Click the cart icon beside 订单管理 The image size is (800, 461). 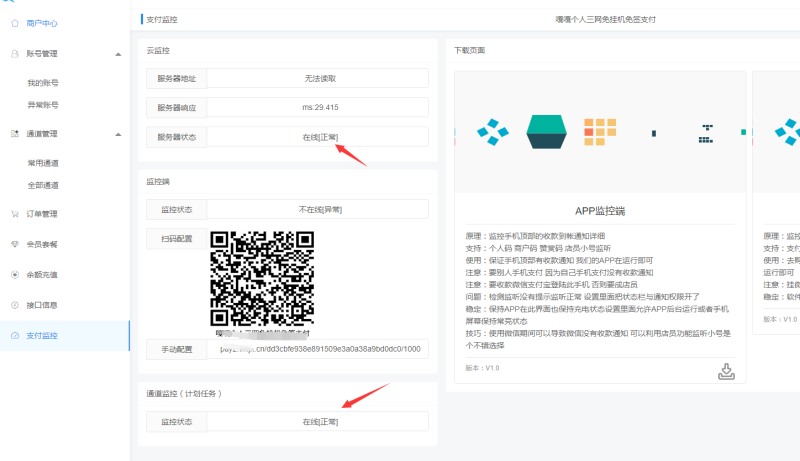click(x=15, y=214)
